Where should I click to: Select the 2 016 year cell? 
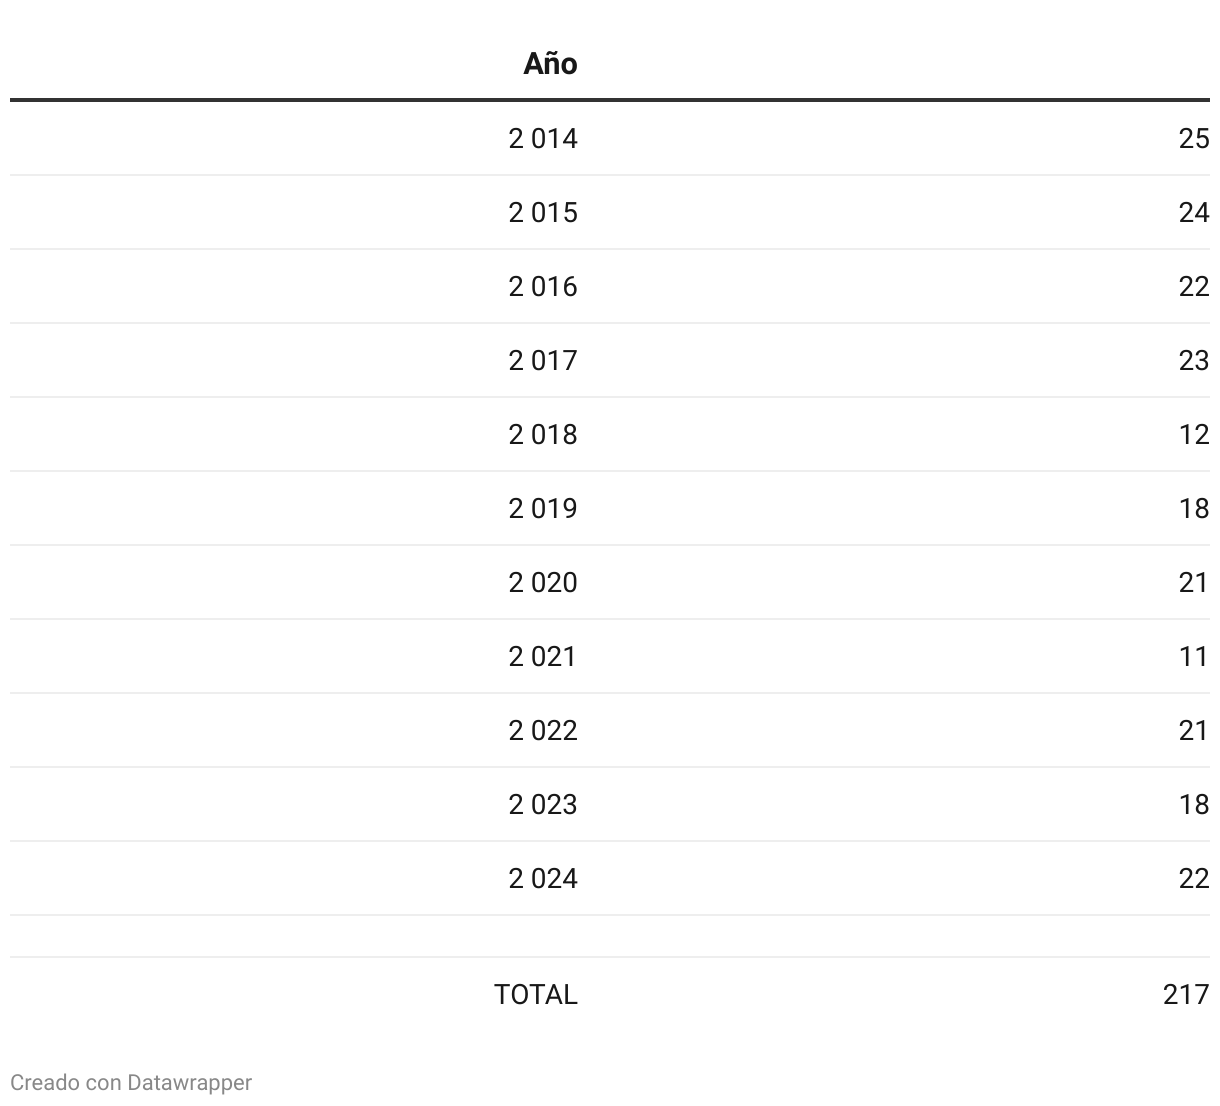(x=542, y=286)
